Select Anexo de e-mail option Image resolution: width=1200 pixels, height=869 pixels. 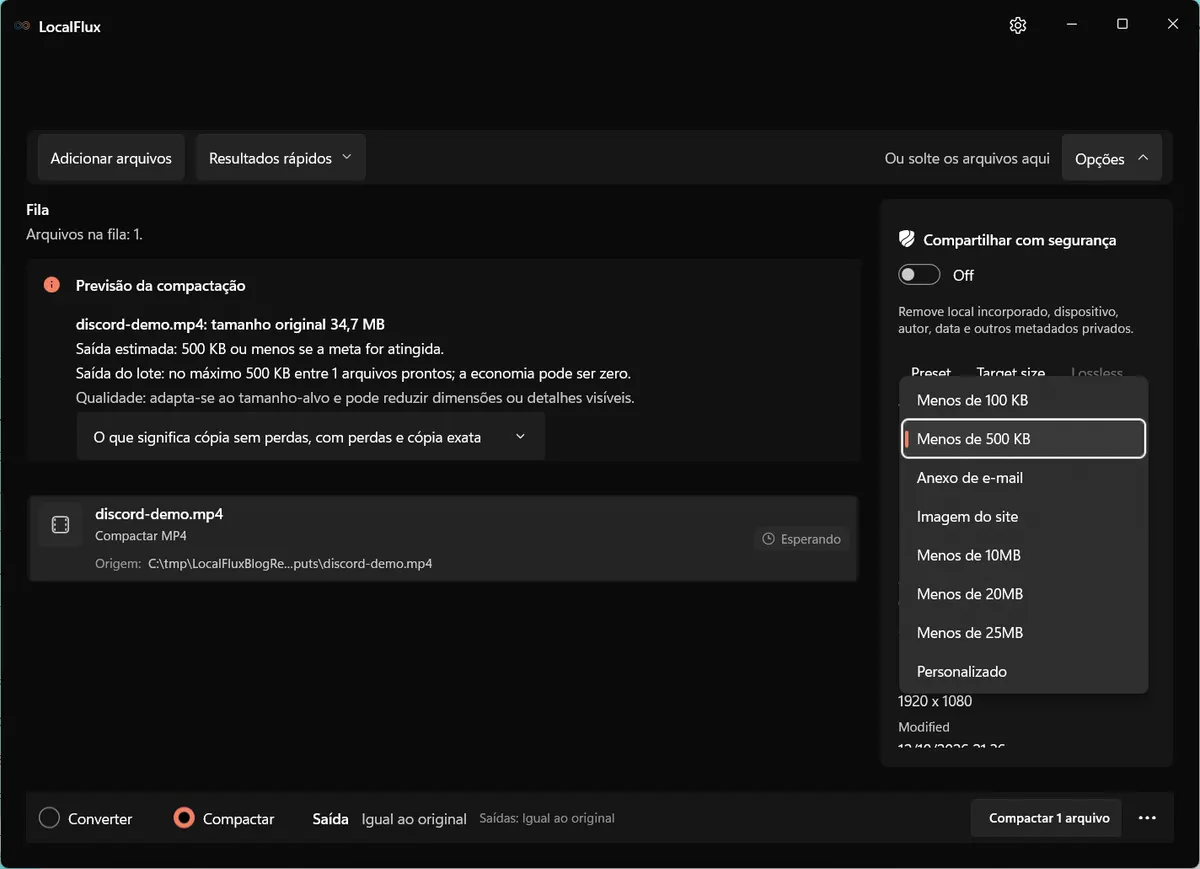(1023, 478)
